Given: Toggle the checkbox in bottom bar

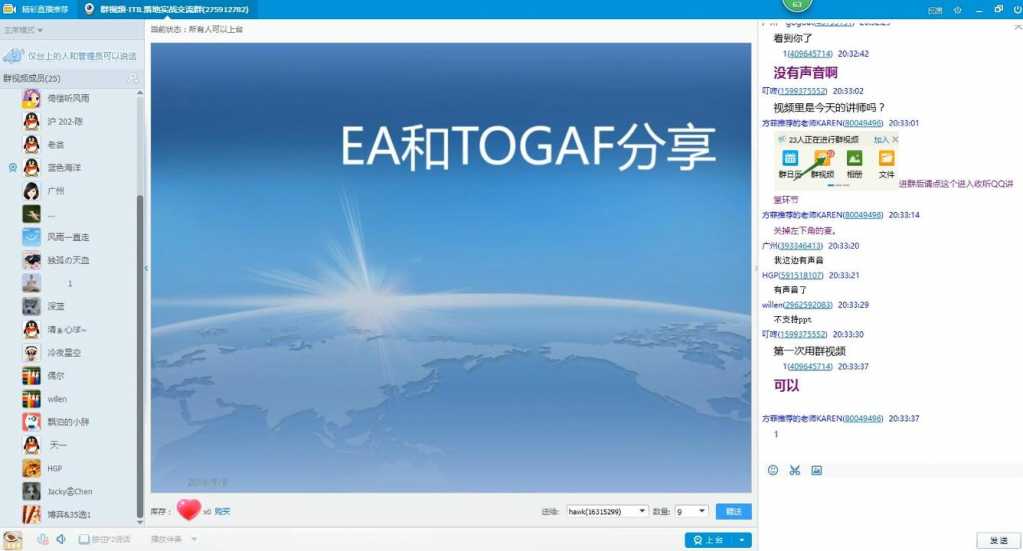Looking at the screenshot, I should [84, 539].
